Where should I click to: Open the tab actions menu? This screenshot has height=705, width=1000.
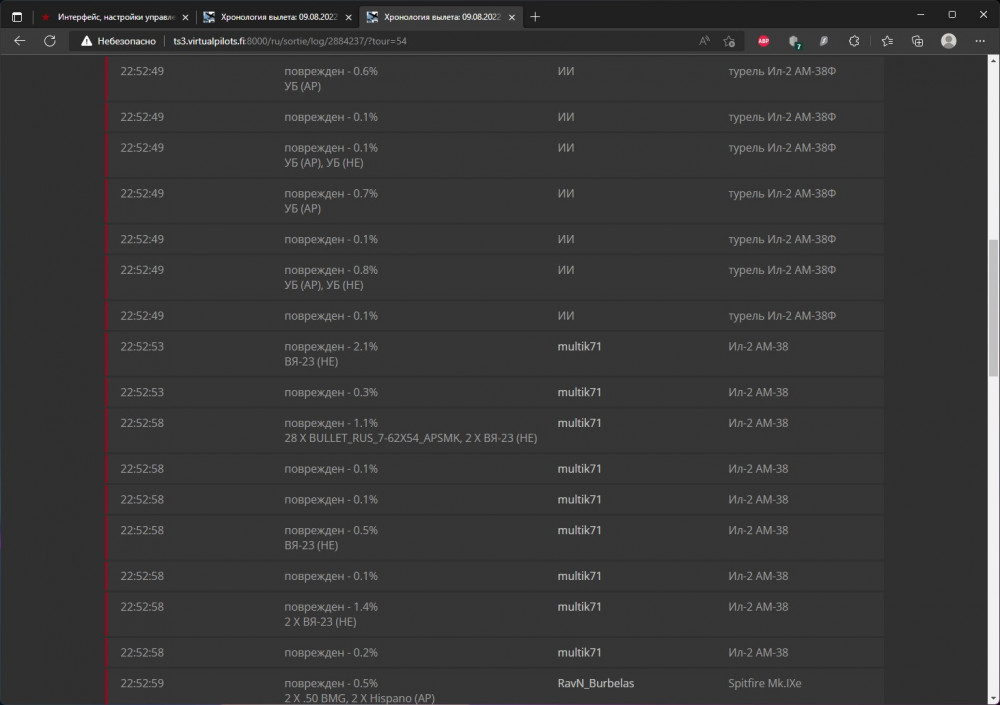pyautogui.click(x=17, y=16)
